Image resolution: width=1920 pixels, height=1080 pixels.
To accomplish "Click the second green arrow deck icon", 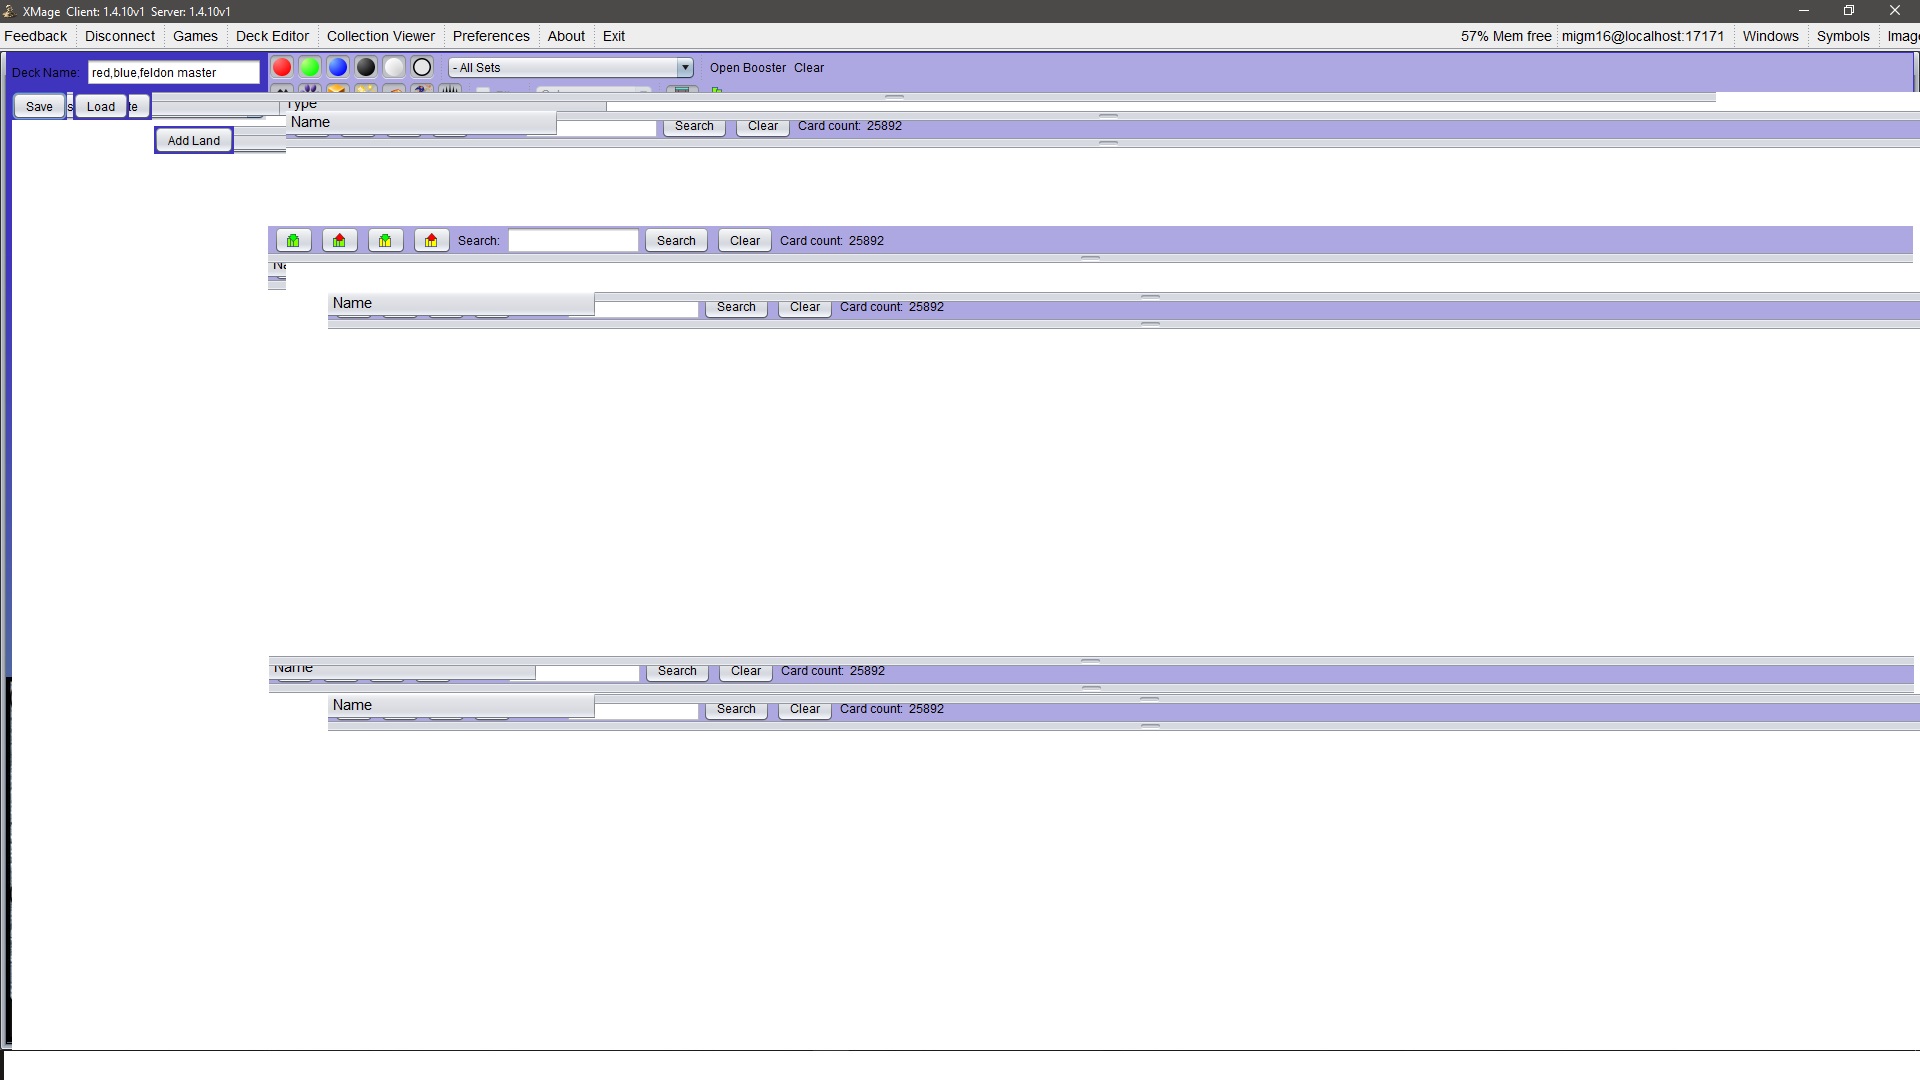I will (385, 241).
